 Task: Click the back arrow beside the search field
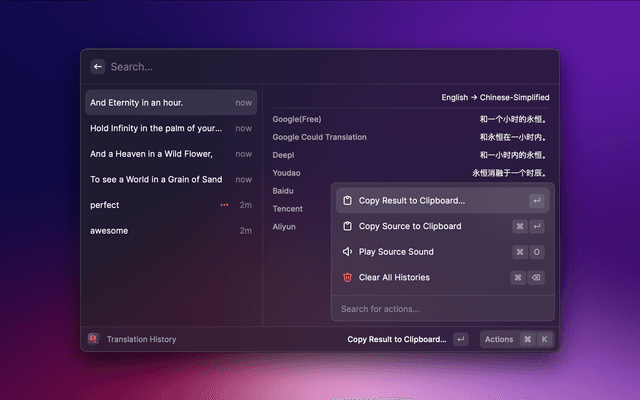[98, 67]
